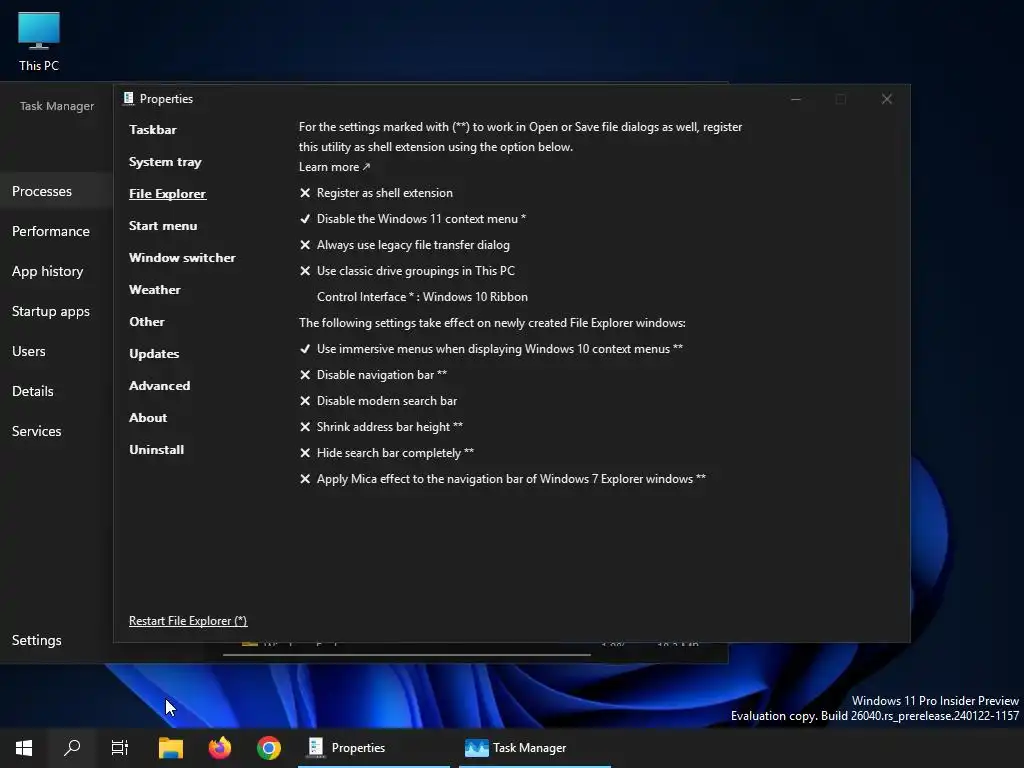Open the Uninstall section

coord(157,449)
